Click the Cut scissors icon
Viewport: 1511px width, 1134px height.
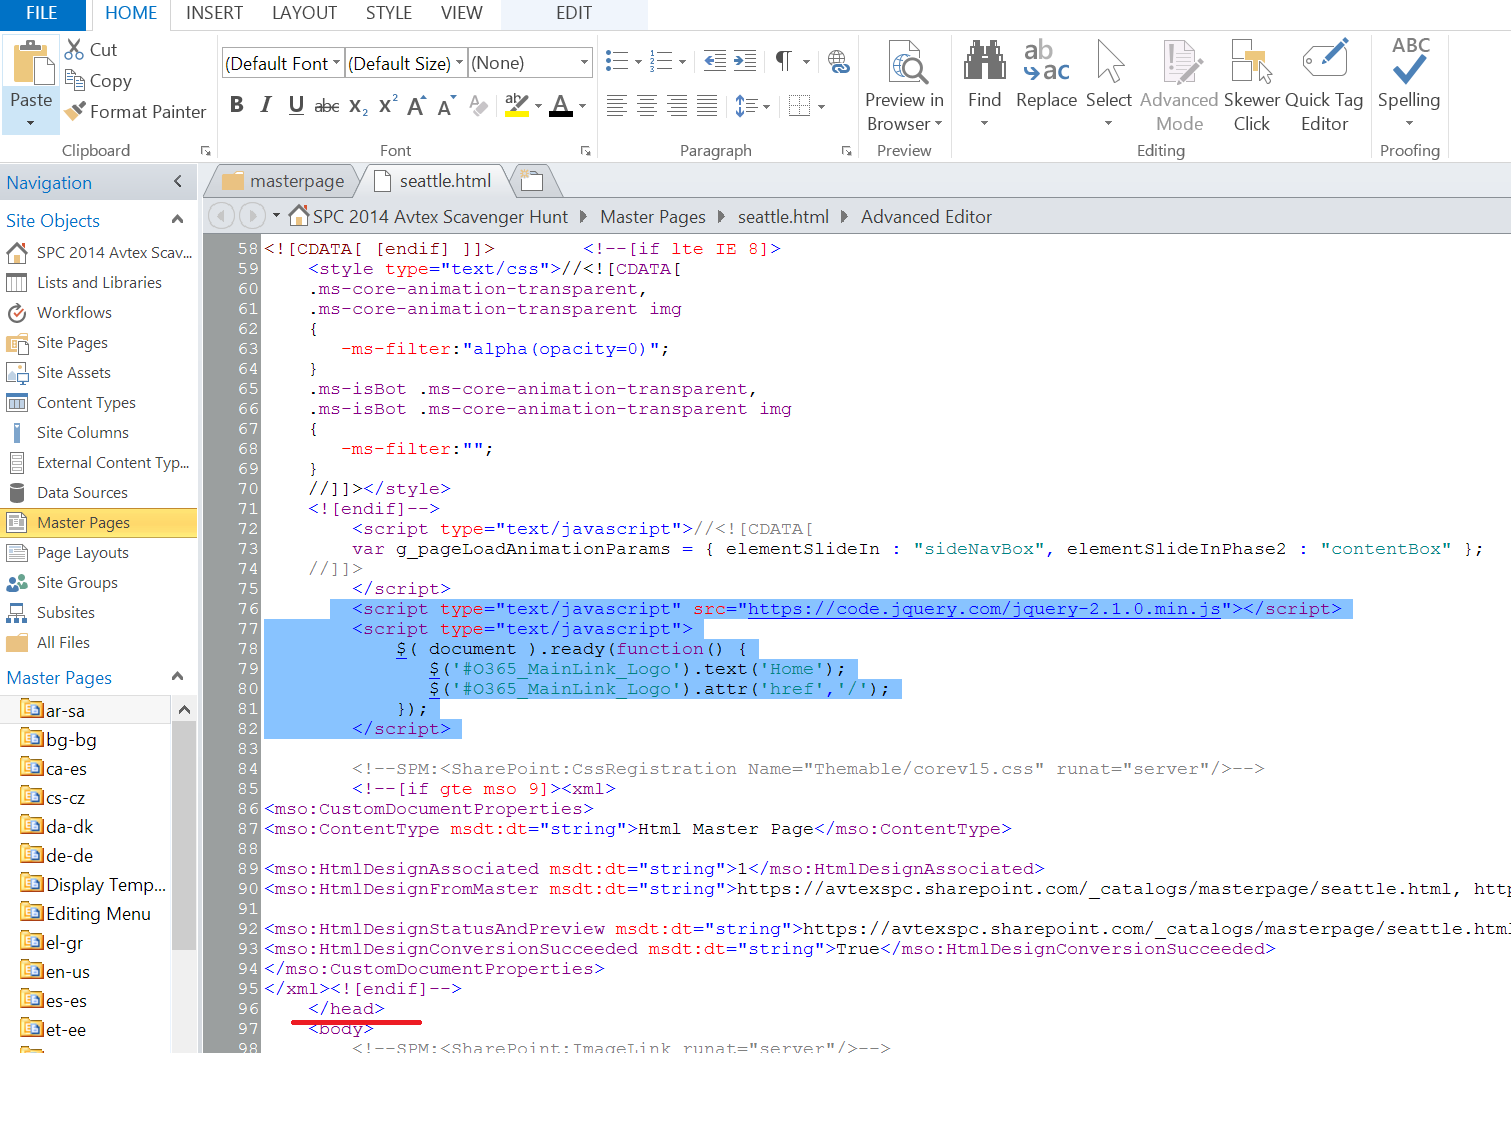75,49
